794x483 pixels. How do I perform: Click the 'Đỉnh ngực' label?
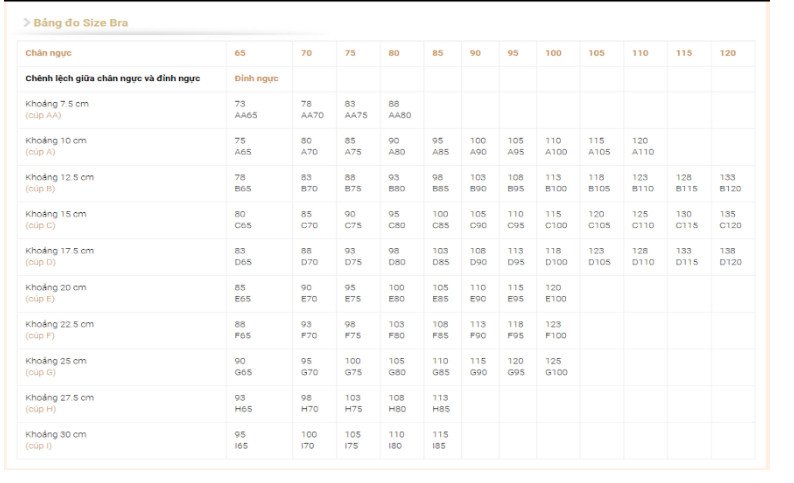click(256, 78)
